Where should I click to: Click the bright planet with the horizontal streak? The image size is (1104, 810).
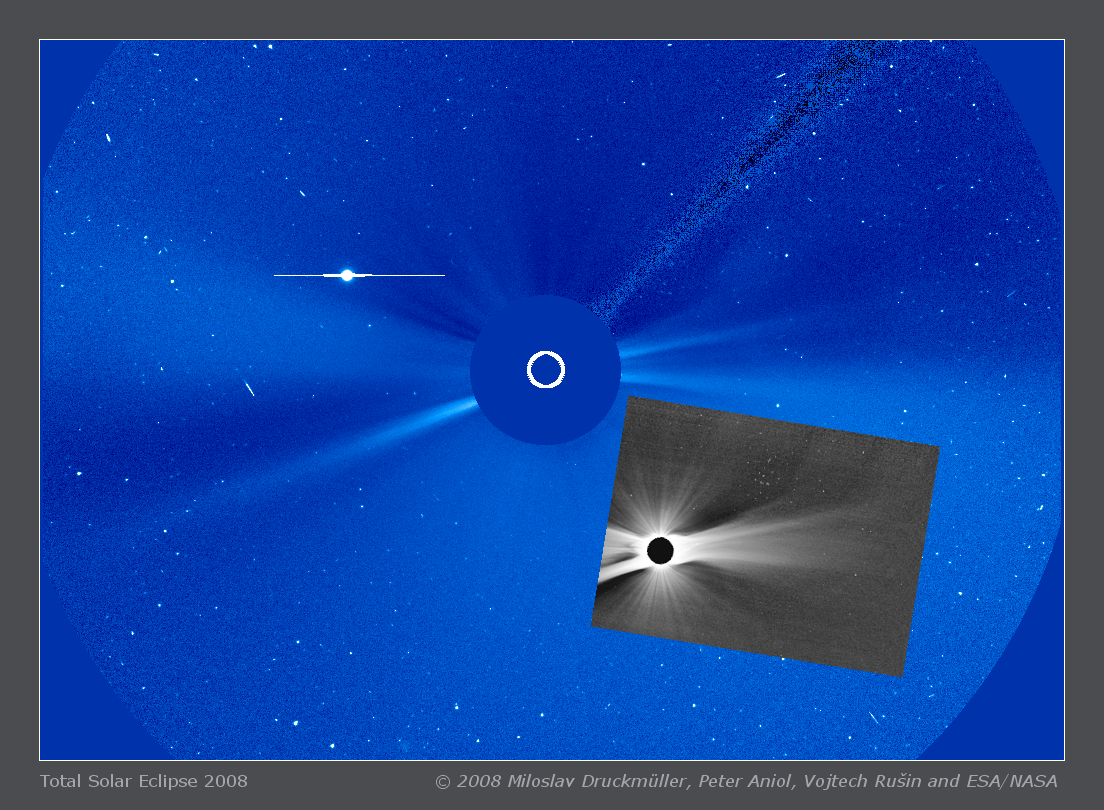click(x=347, y=275)
